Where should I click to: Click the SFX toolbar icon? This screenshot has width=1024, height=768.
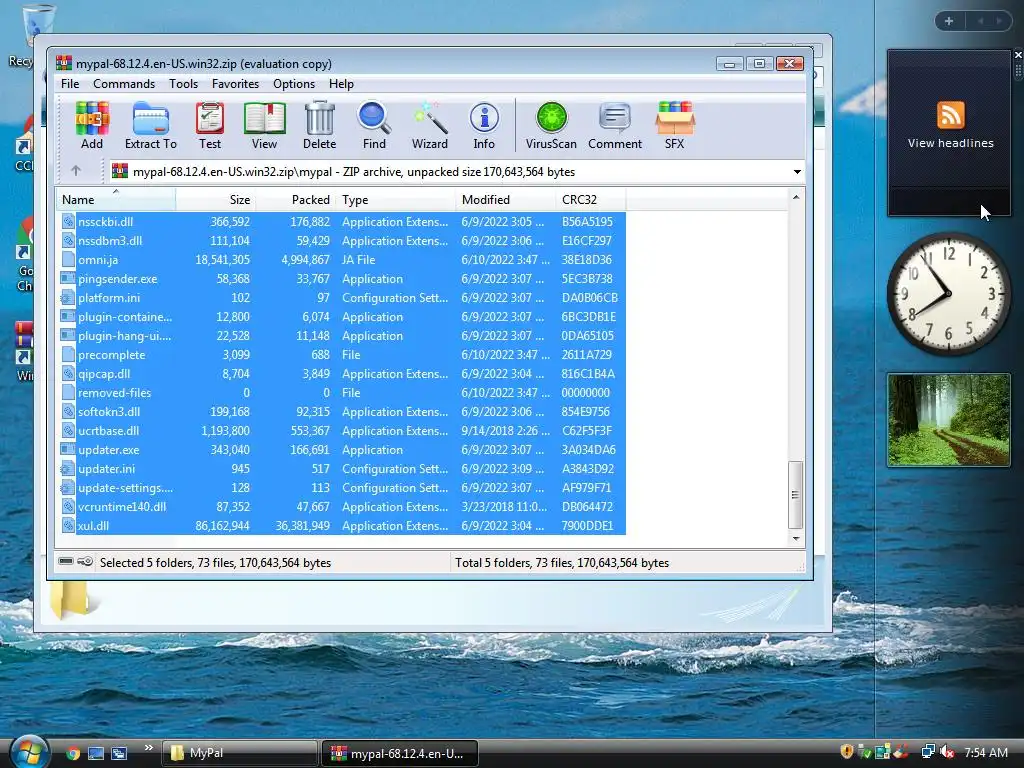click(x=675, y=125)
